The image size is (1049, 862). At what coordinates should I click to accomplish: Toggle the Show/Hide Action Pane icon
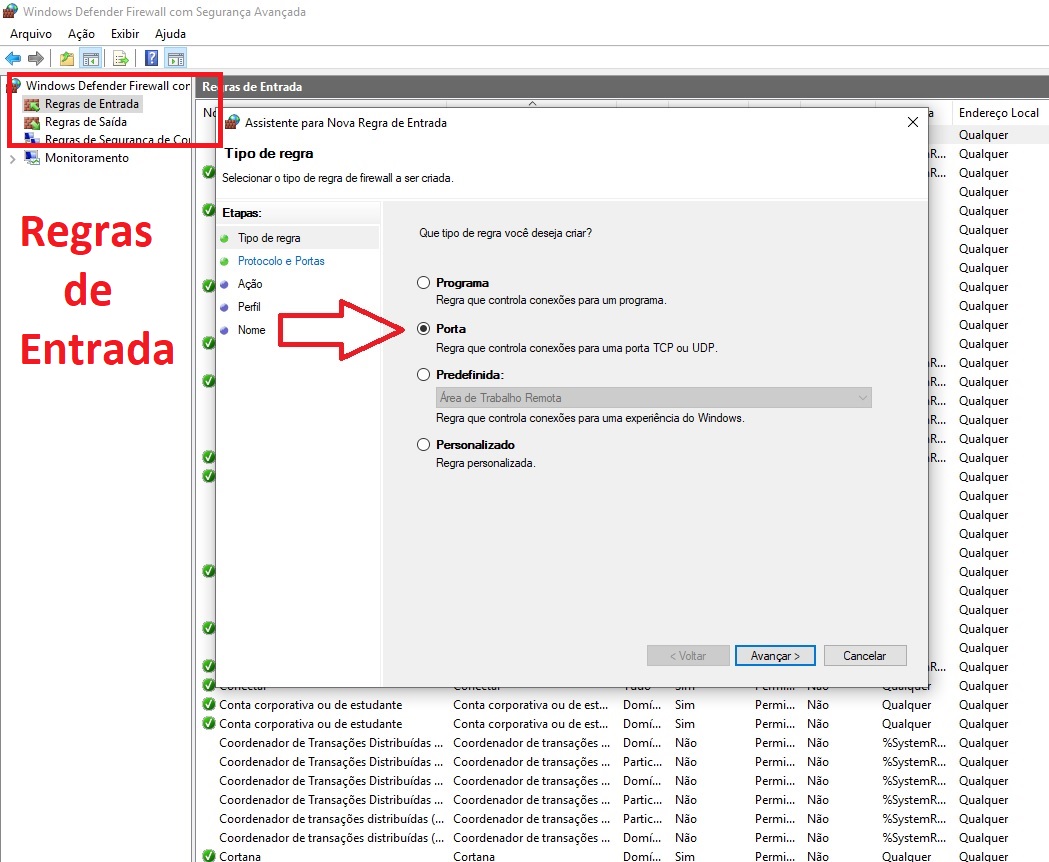click(x=176, y=58)
